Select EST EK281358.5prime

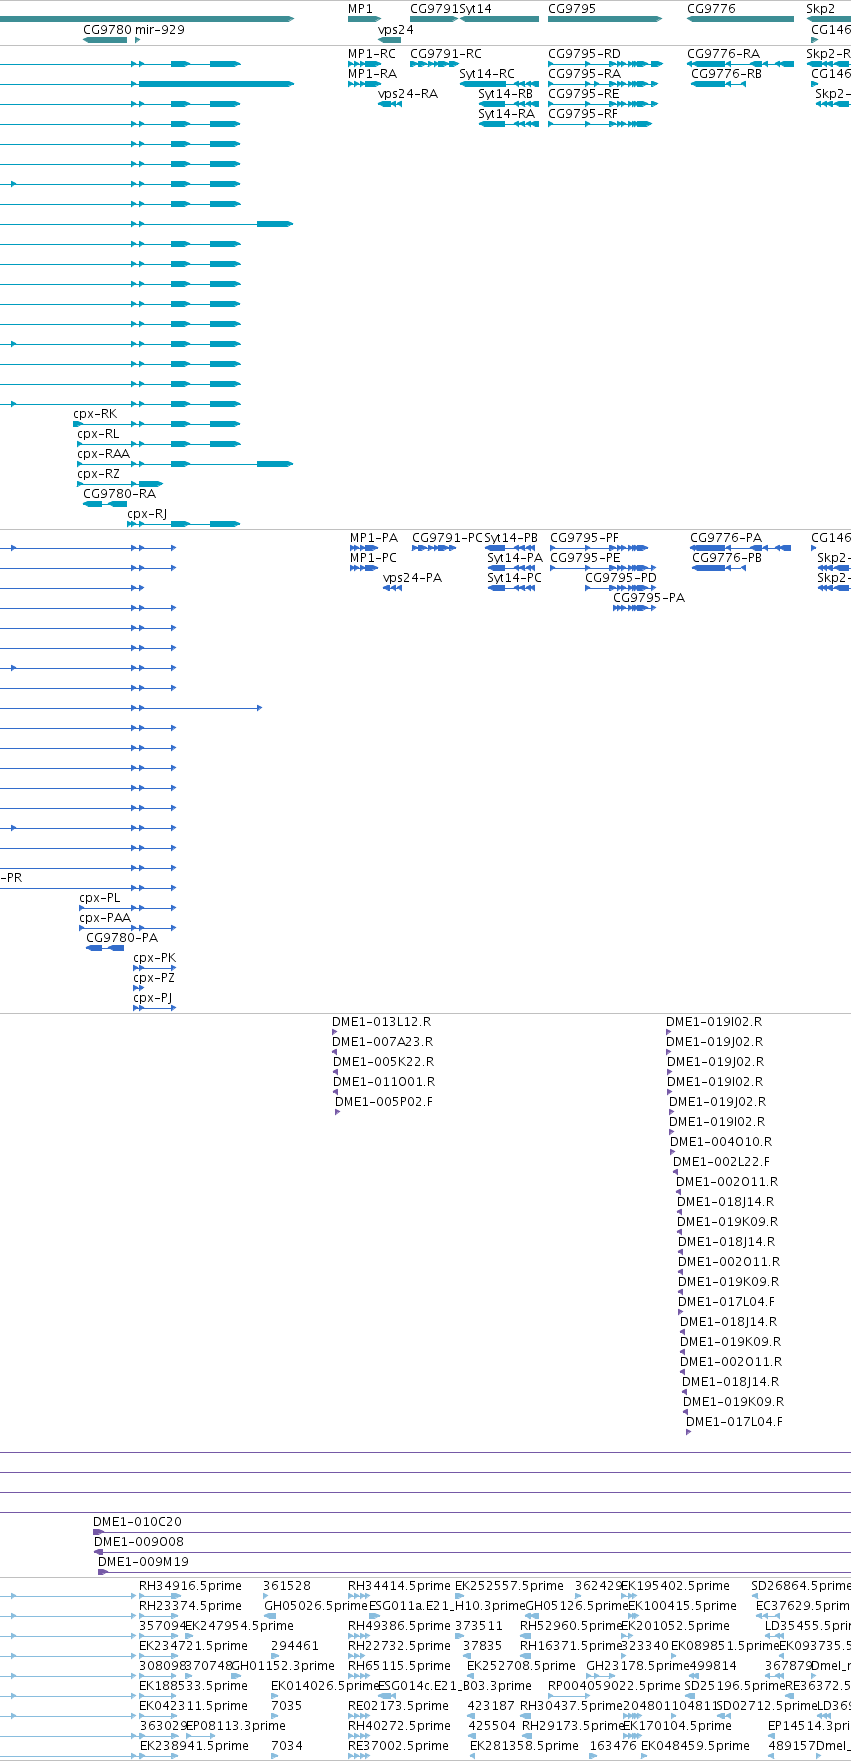click(524, 1746)
